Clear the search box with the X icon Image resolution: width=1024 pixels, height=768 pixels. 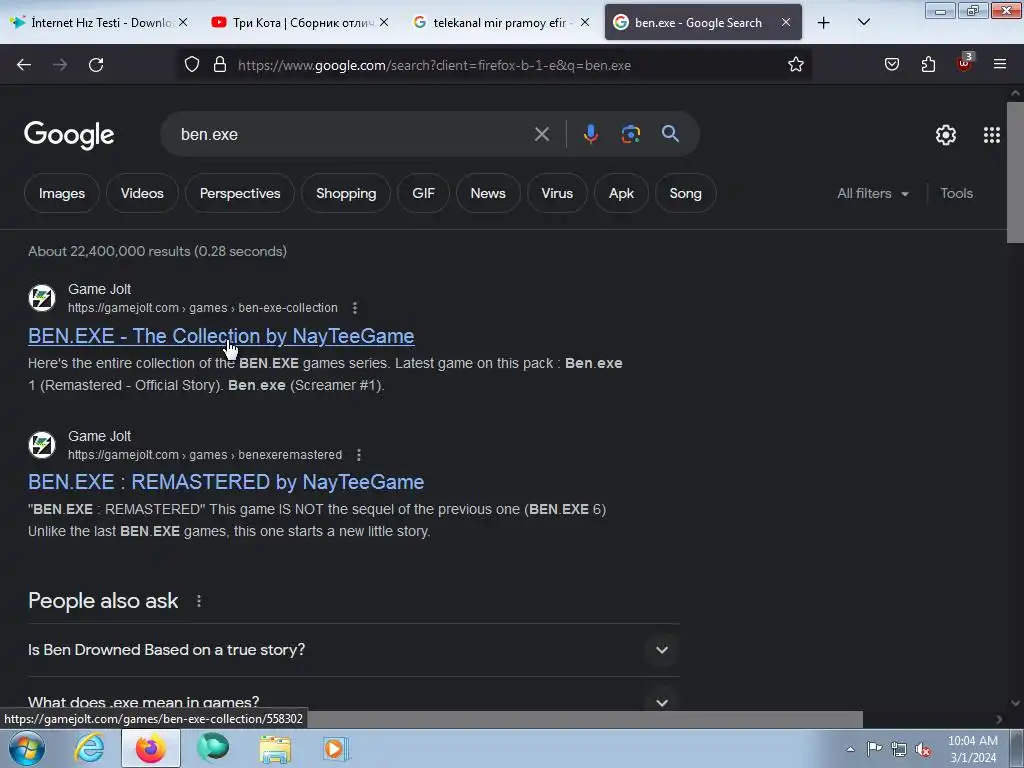click(x=541, y=135)
